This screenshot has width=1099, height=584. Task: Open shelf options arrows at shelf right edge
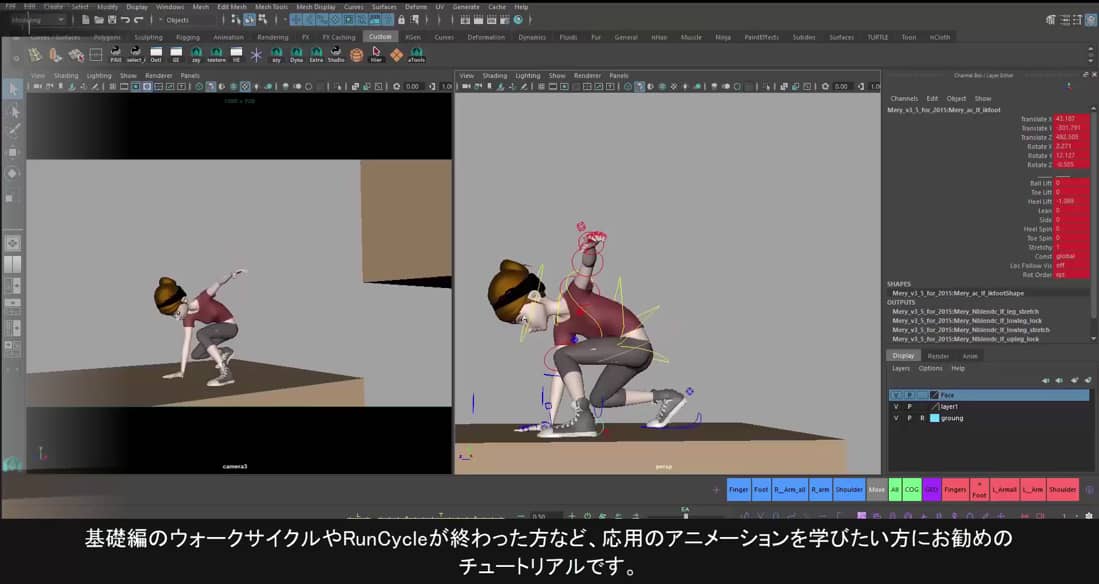(1091, 55)
